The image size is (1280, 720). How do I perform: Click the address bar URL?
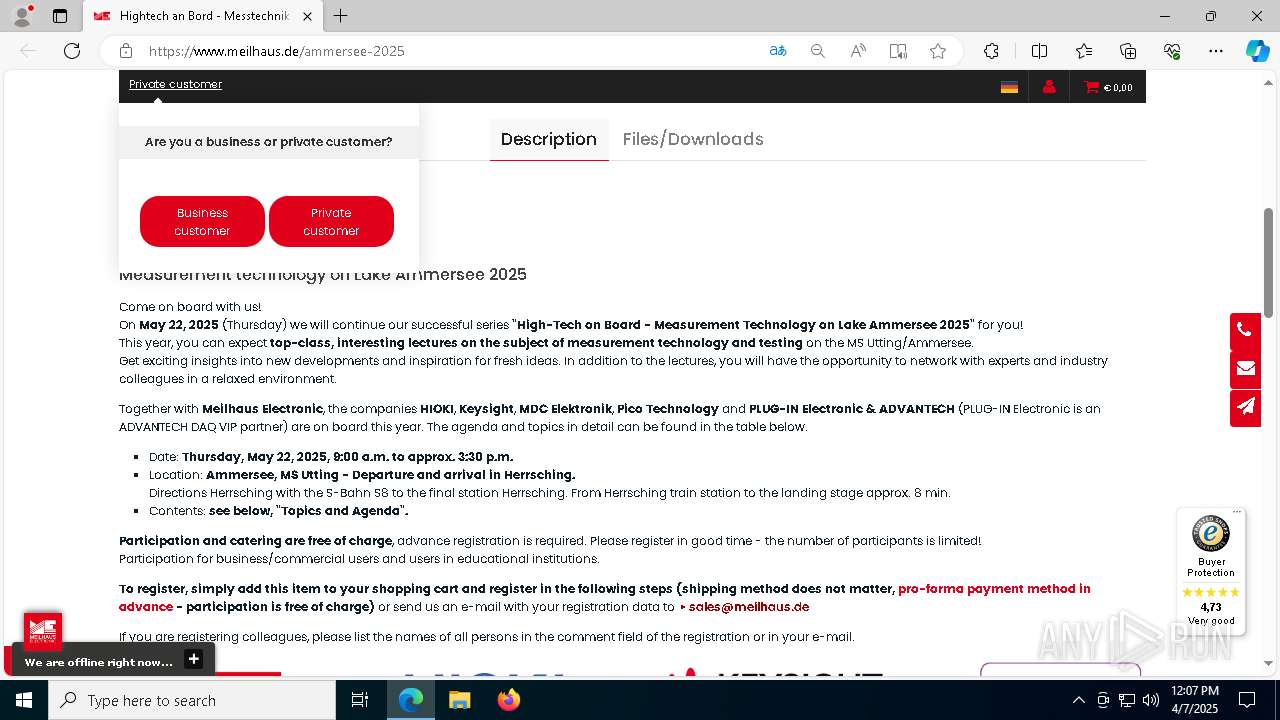(277, 51)
